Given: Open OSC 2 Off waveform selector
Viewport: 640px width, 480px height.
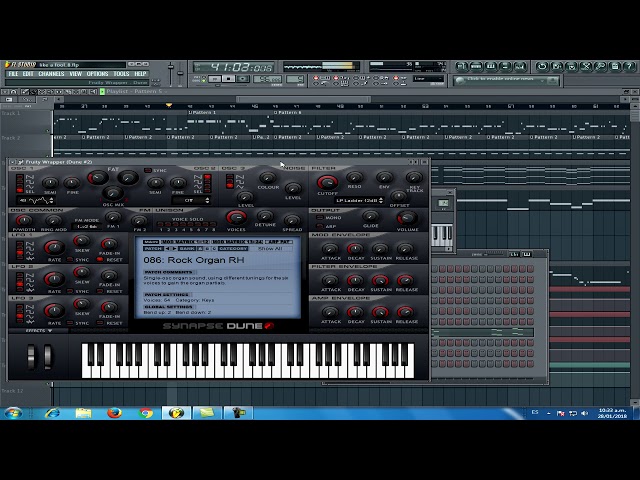Looking at the screenshot, I should 191,200.
